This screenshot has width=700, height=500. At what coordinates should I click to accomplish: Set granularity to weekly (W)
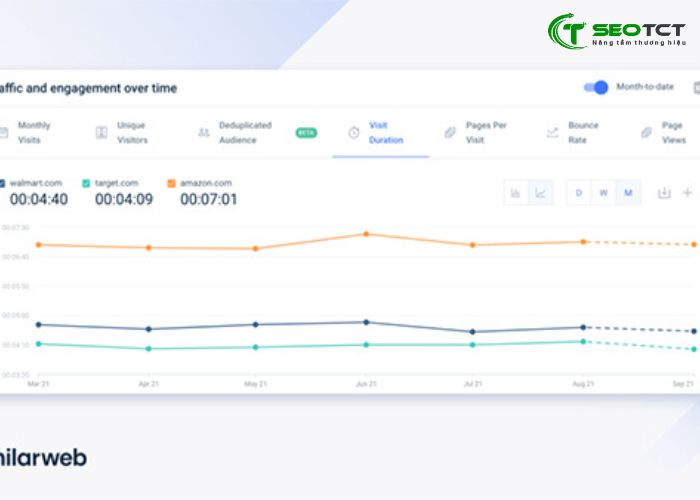pyautogui.click(x=603, y=193)
